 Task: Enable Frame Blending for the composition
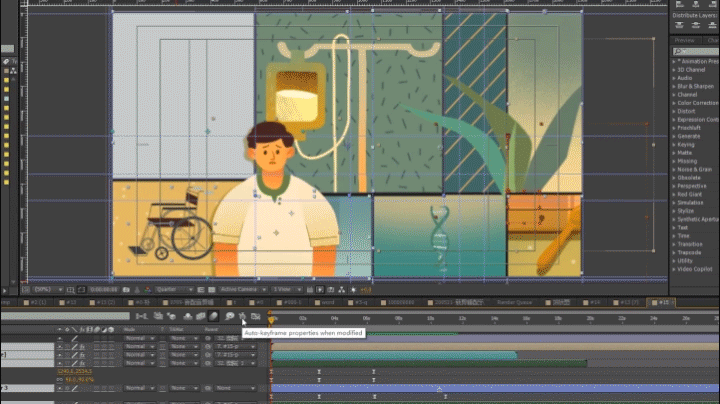[201, 316]
